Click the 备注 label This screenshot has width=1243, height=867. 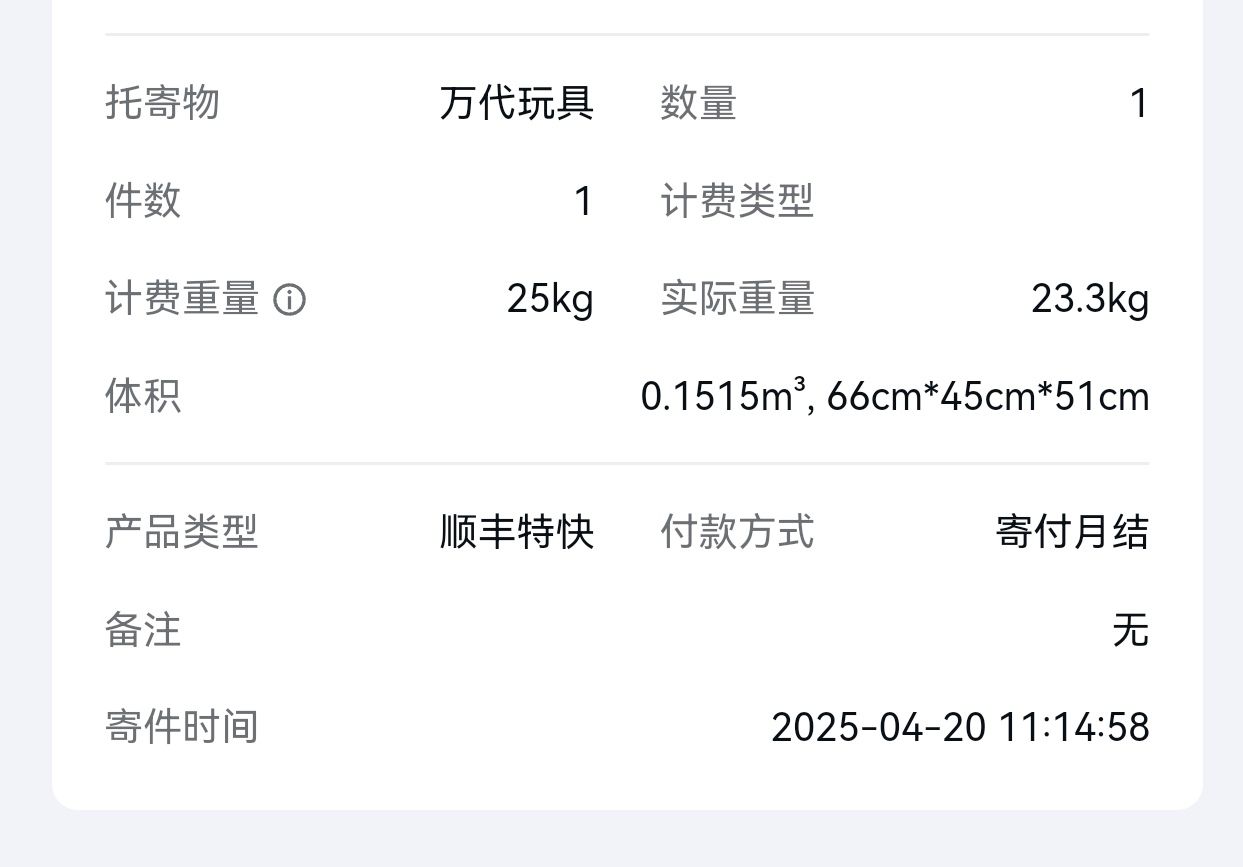143,630
